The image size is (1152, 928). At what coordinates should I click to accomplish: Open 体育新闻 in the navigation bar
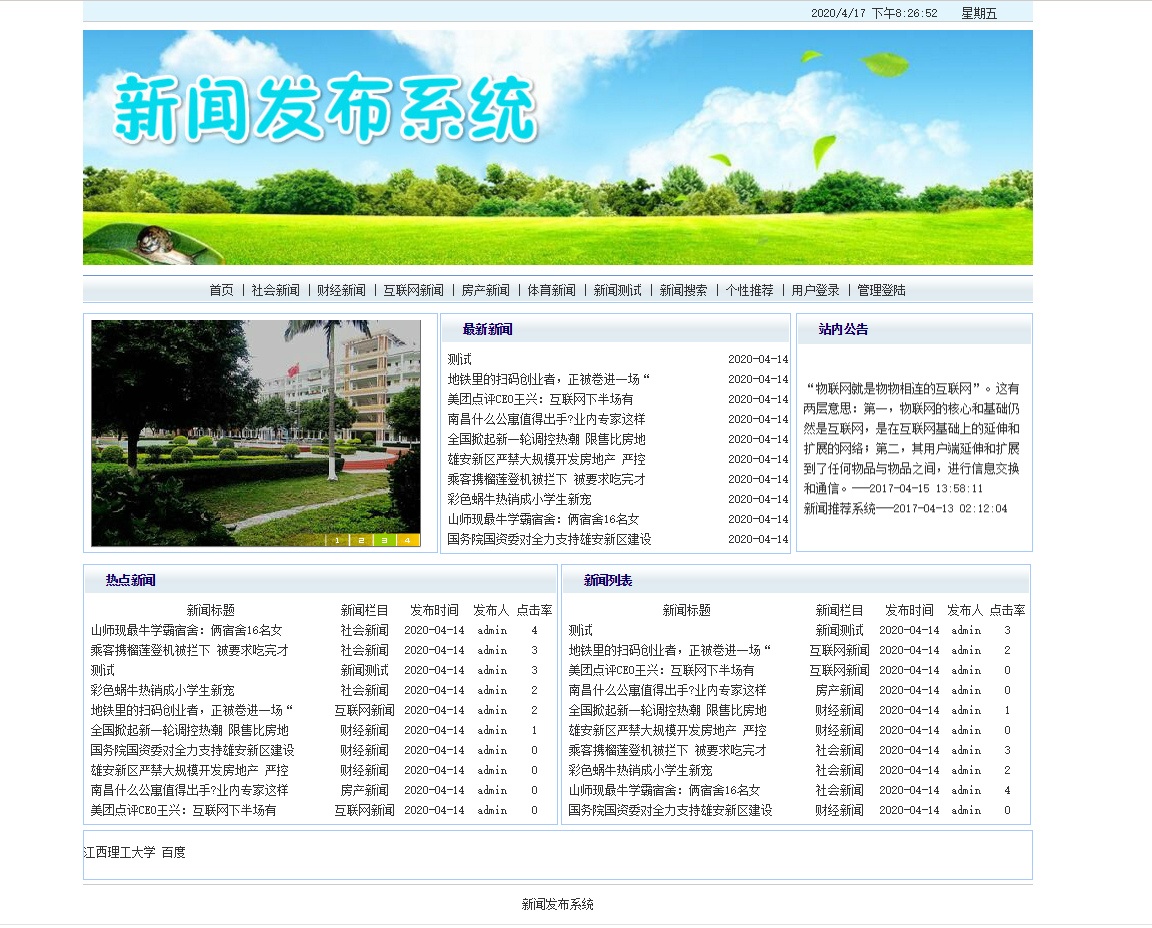[551, 290]
